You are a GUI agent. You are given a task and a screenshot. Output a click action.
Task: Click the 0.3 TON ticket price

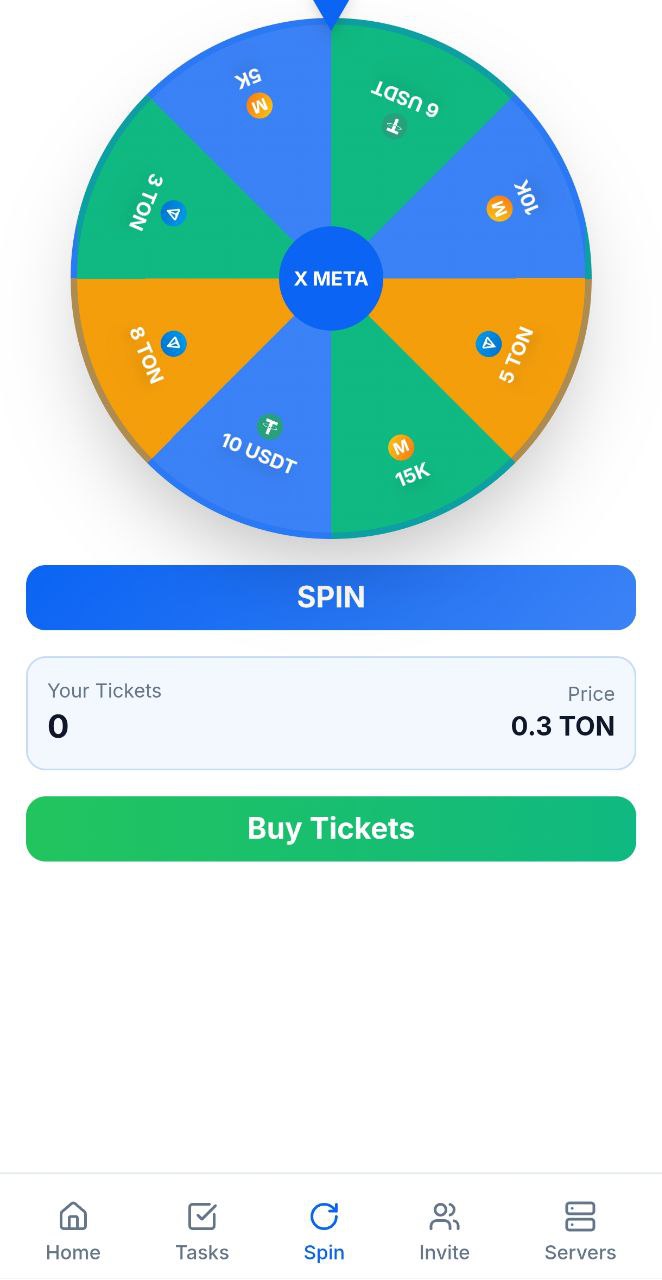[562, 726]
